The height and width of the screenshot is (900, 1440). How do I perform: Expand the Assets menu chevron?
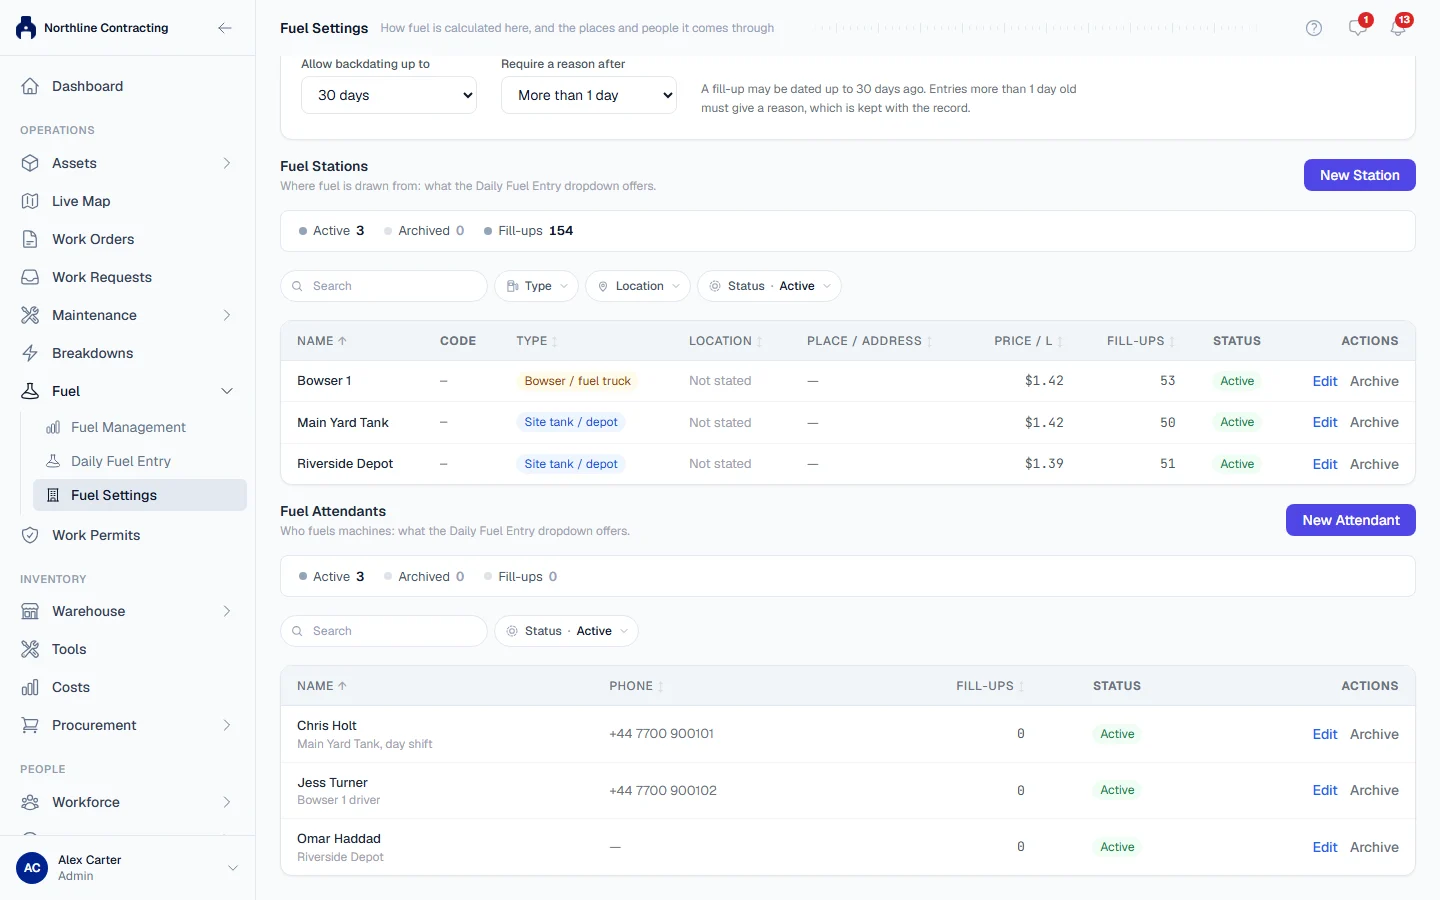[x=227, y=163]
